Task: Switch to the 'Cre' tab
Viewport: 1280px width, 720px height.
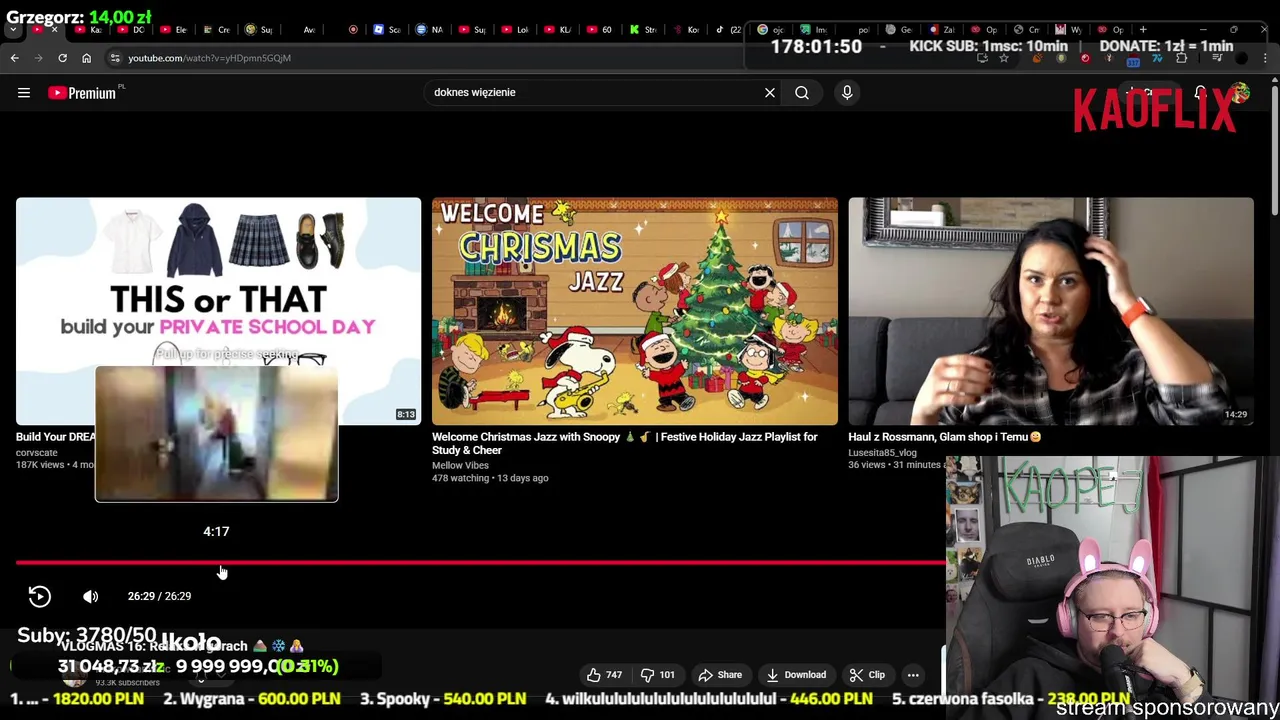Action: pyautogui.click(x=217, y=29)
